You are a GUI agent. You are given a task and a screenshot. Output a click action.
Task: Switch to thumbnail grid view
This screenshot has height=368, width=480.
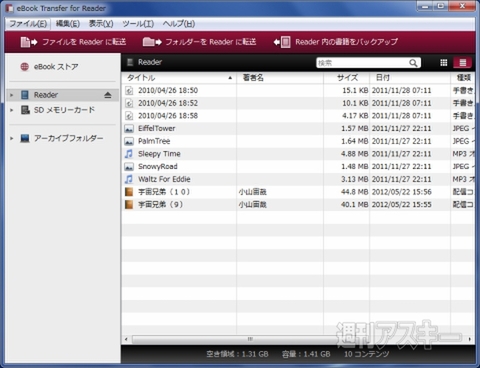tap(444, 62)
